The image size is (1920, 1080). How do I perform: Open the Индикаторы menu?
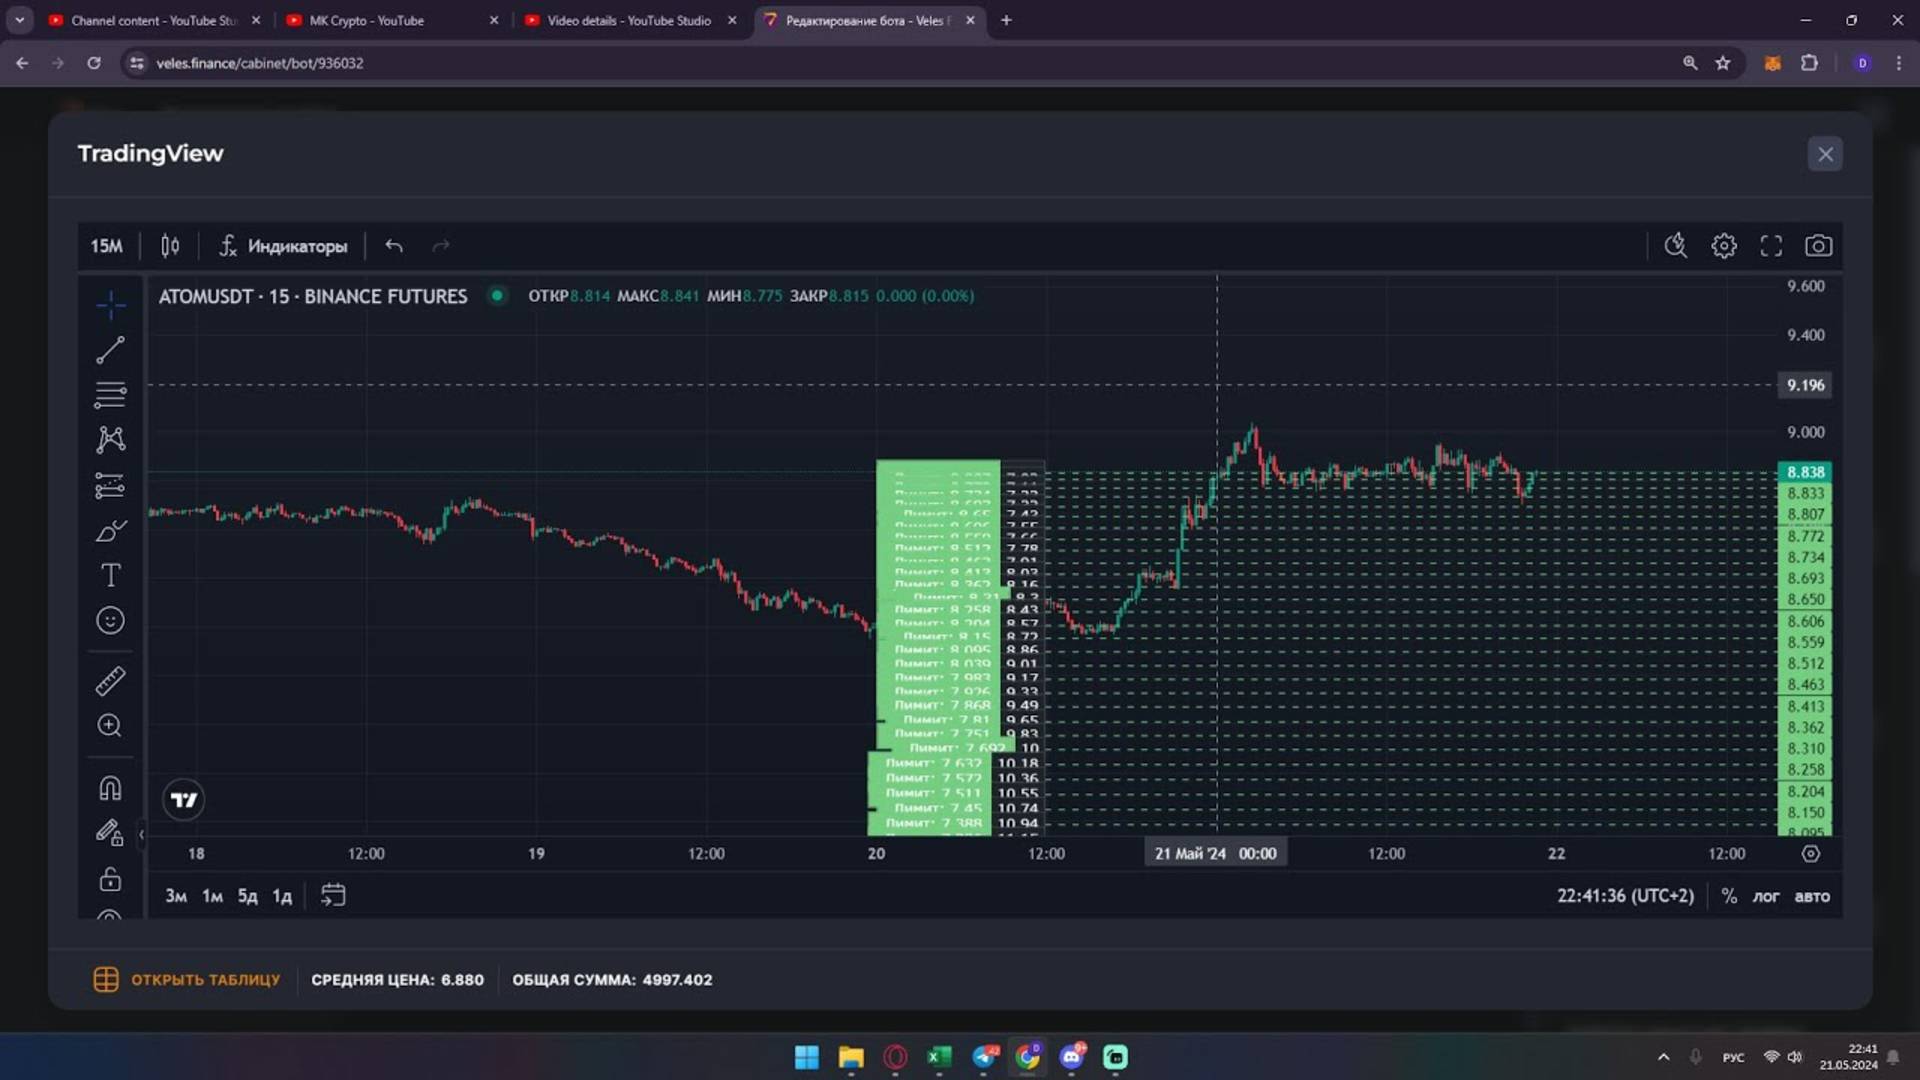(x=283, y=246)
